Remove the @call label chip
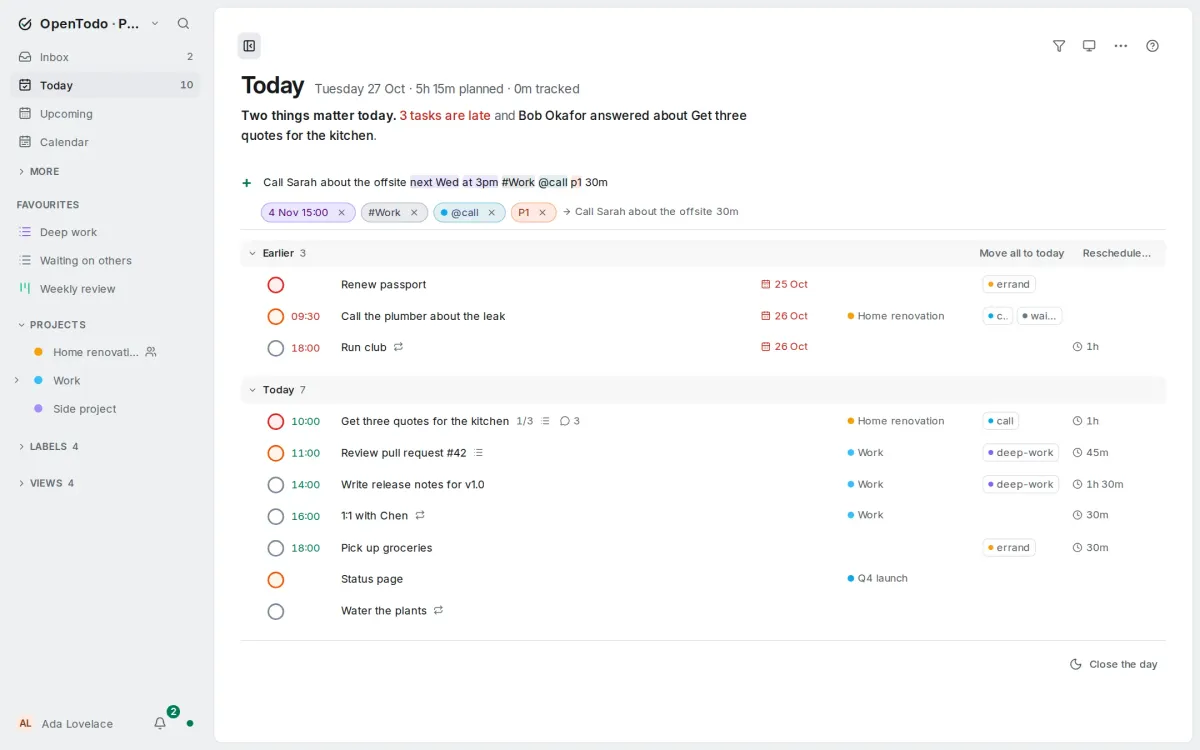Image resolution: width=1200 pixels, height=750 pixels. tap(491, 212)
